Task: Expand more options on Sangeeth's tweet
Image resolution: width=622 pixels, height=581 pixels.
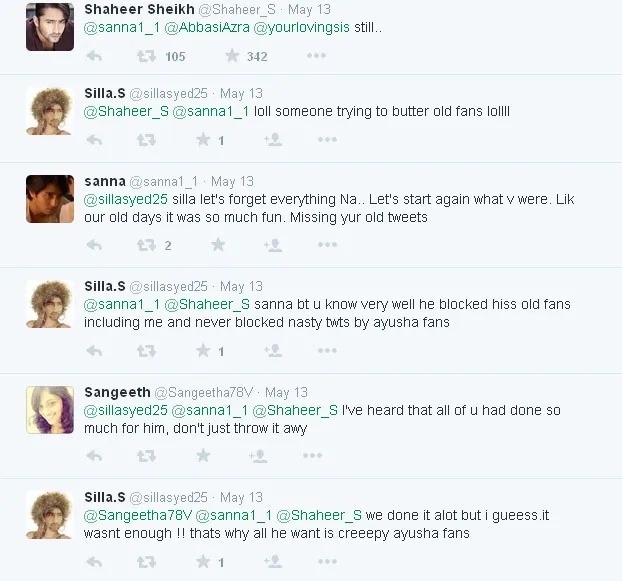Action: (x=316, y=455)
